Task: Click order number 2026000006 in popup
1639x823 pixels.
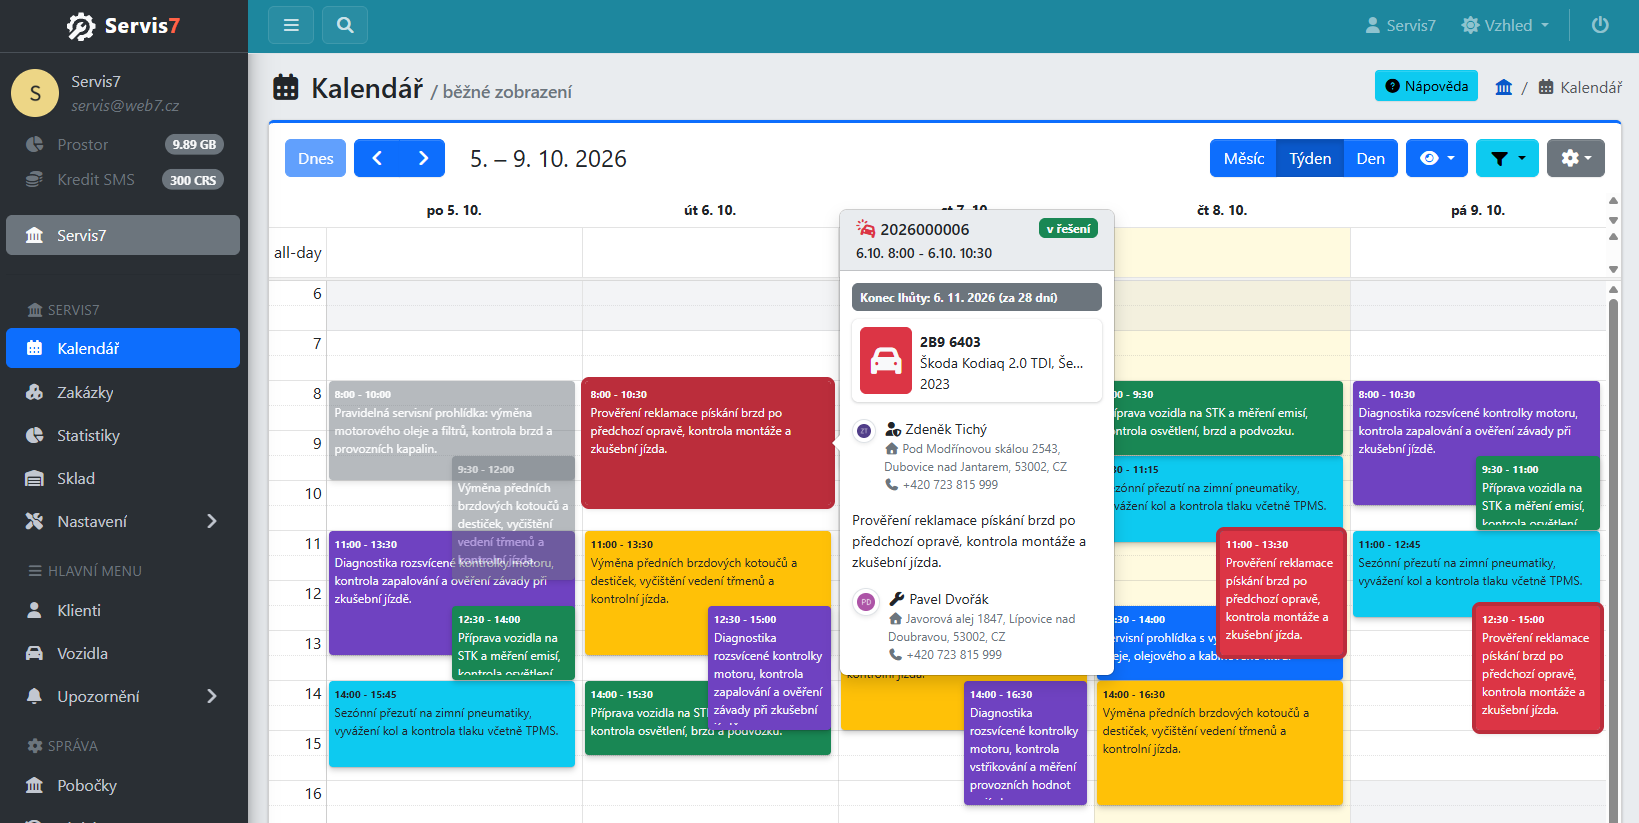Action: (925, 229)
